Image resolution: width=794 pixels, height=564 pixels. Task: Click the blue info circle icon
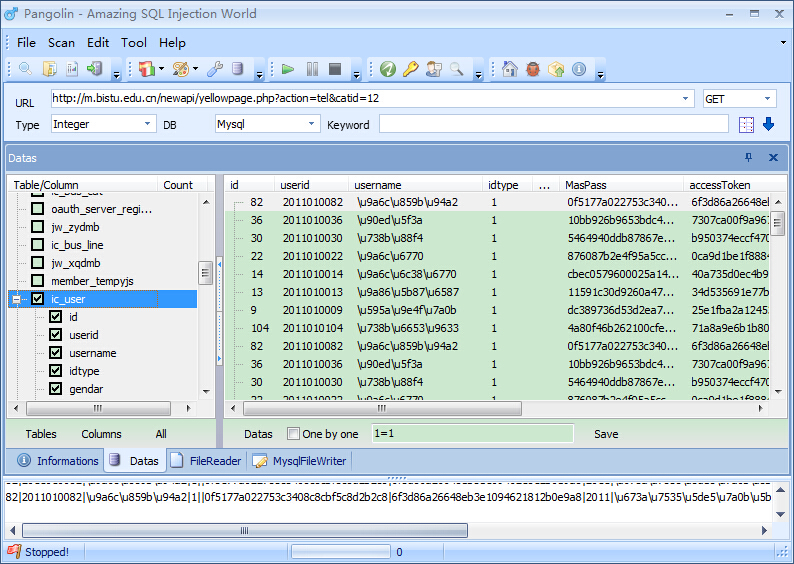pos(579,69)
